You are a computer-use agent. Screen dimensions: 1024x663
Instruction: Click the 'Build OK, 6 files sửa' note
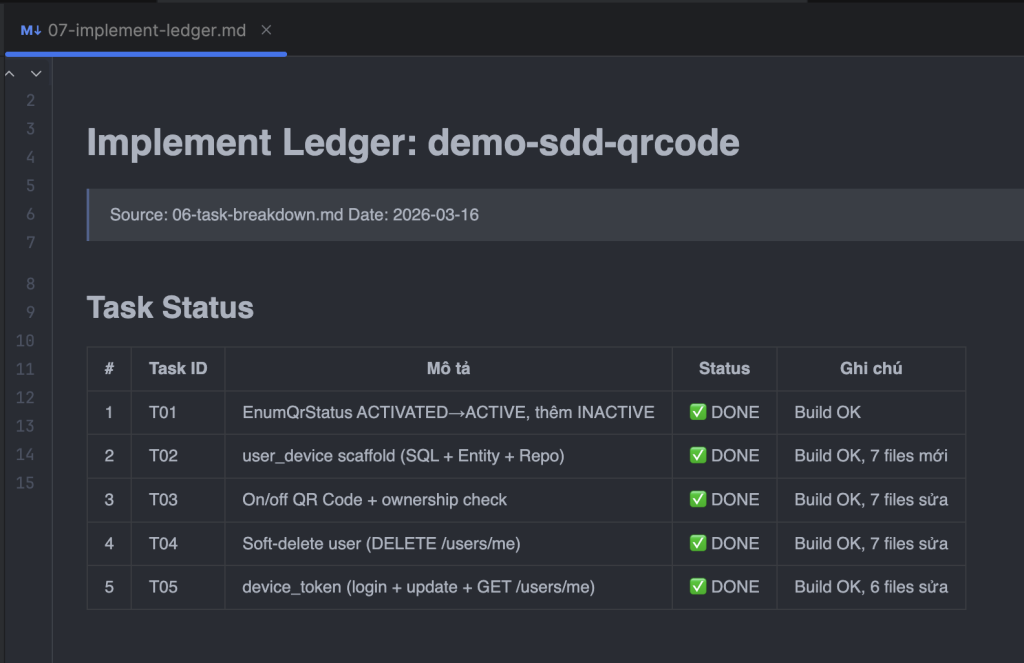tap(871, 587)
